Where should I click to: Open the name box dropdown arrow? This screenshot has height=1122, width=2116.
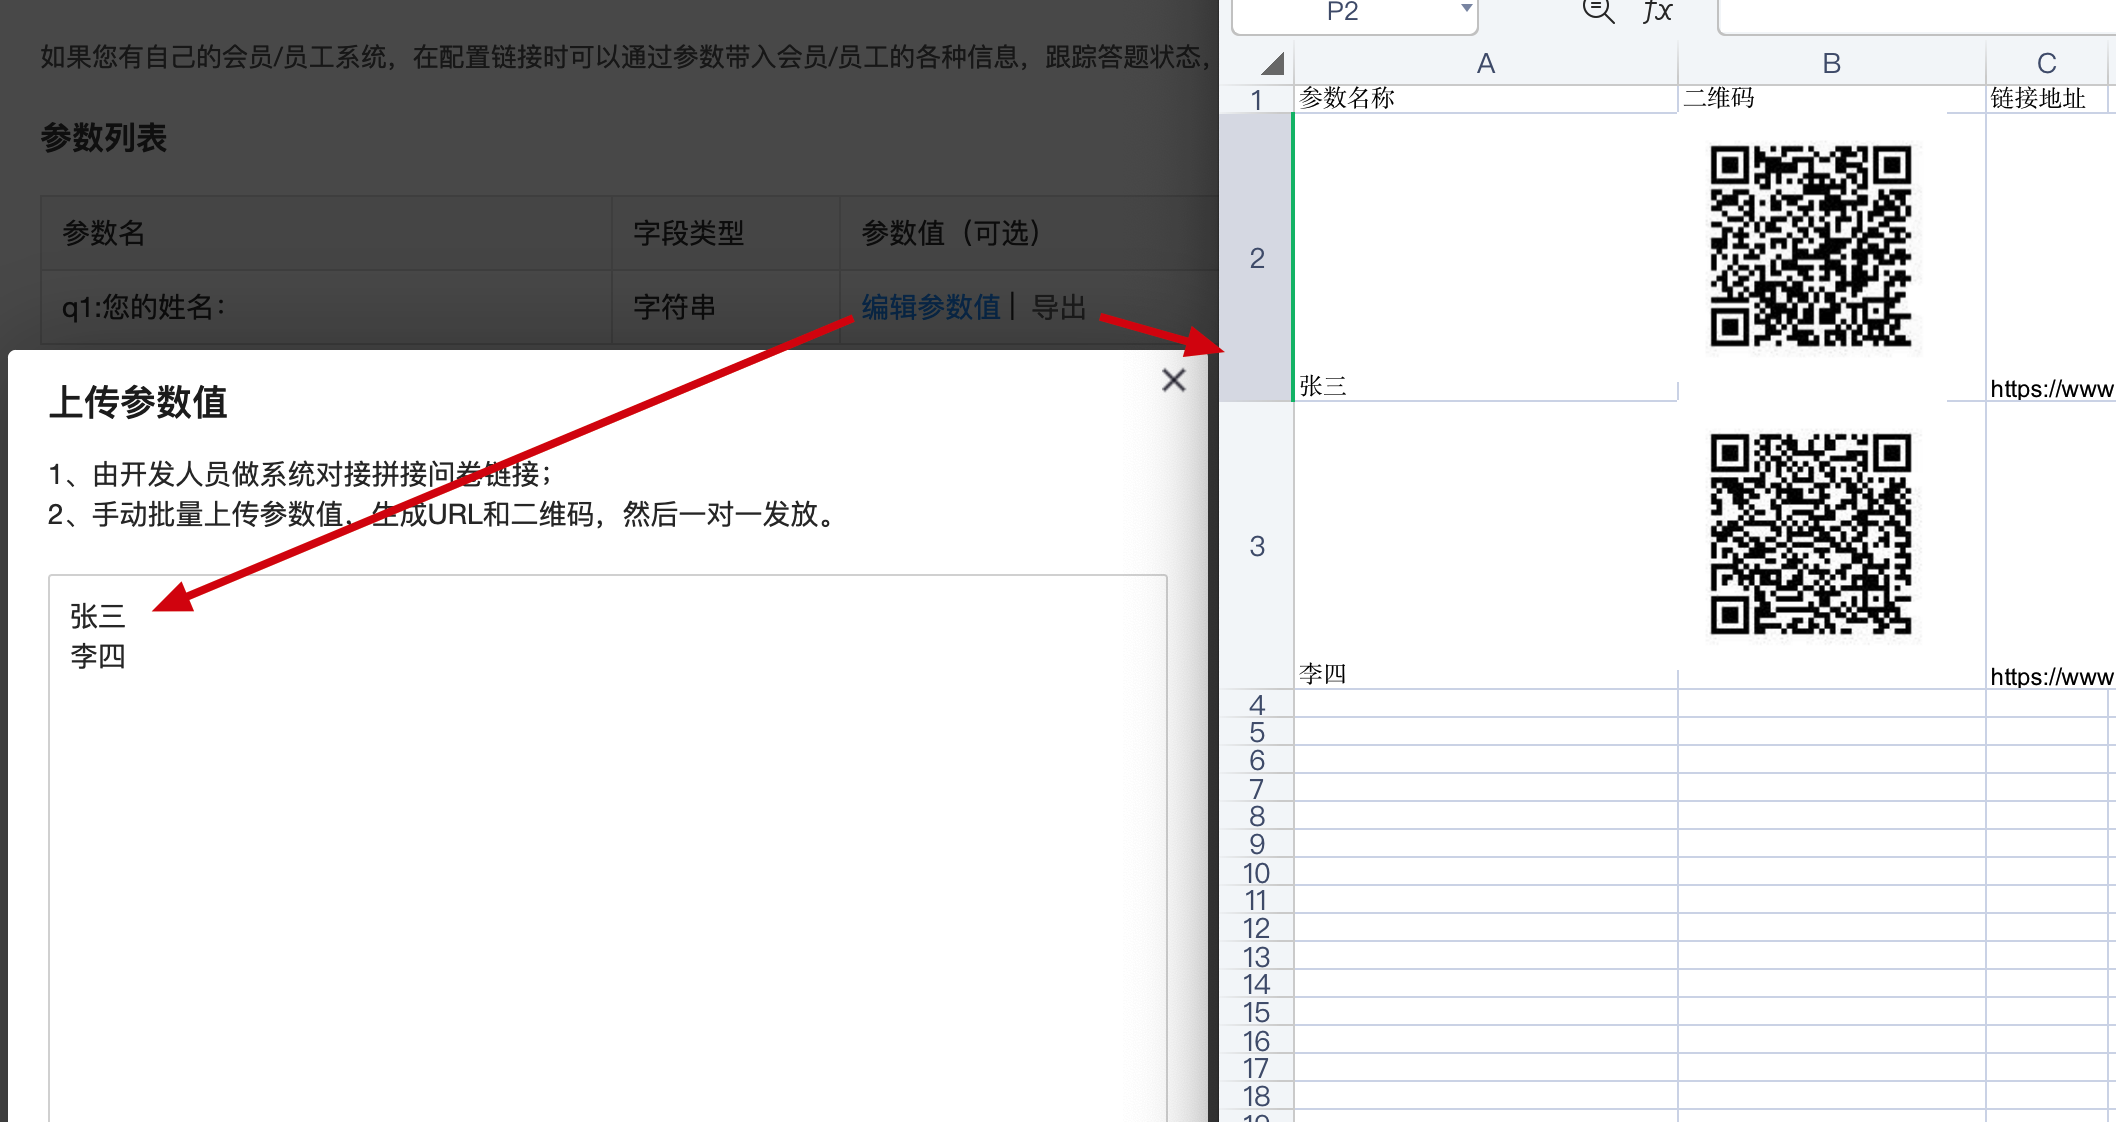point(1465,9)
